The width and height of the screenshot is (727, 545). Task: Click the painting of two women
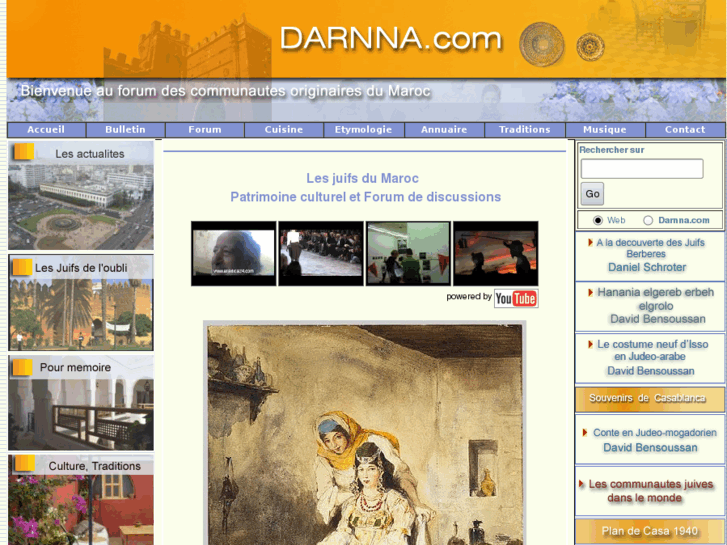pyautogui.click(x=364, y=435)
